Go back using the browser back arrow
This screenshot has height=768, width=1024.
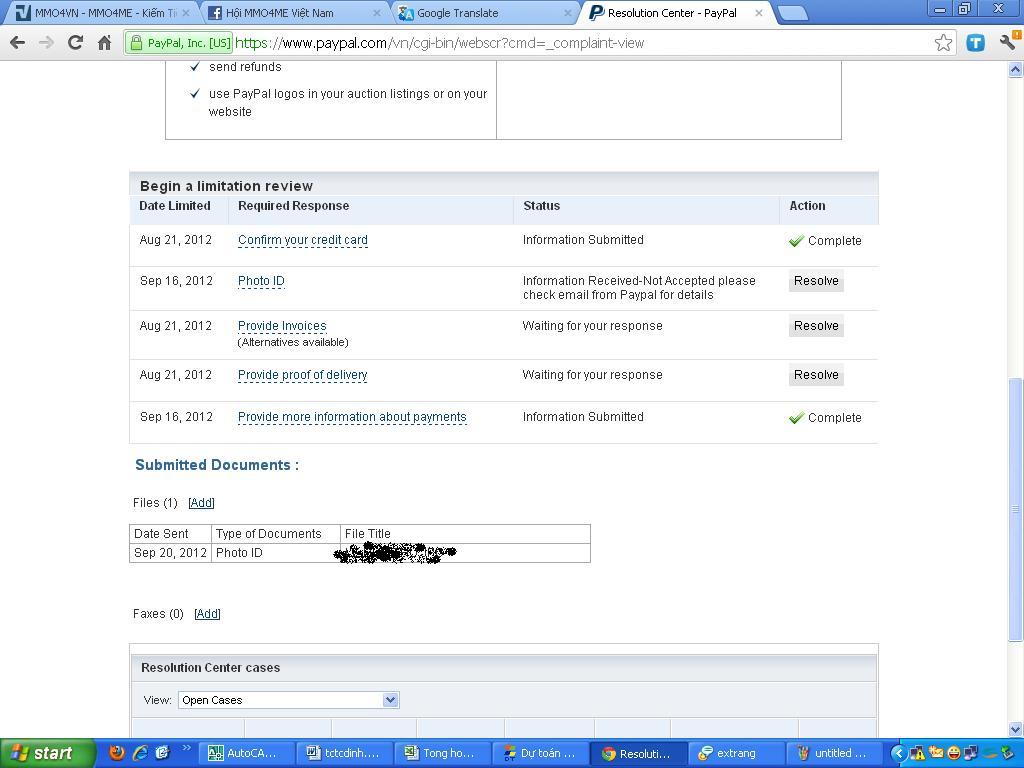pos(18,43)
